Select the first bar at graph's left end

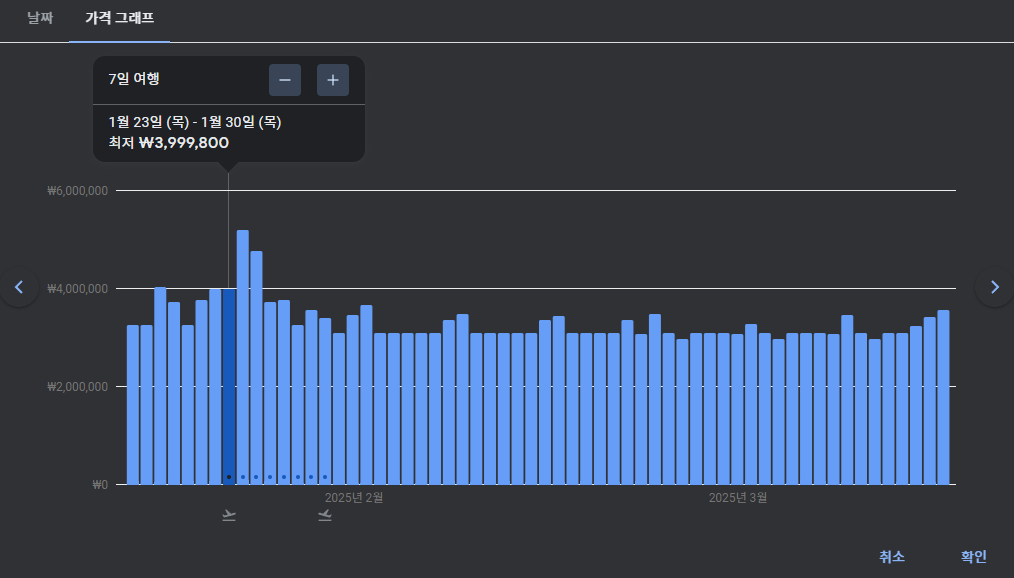tap(133, 405)
